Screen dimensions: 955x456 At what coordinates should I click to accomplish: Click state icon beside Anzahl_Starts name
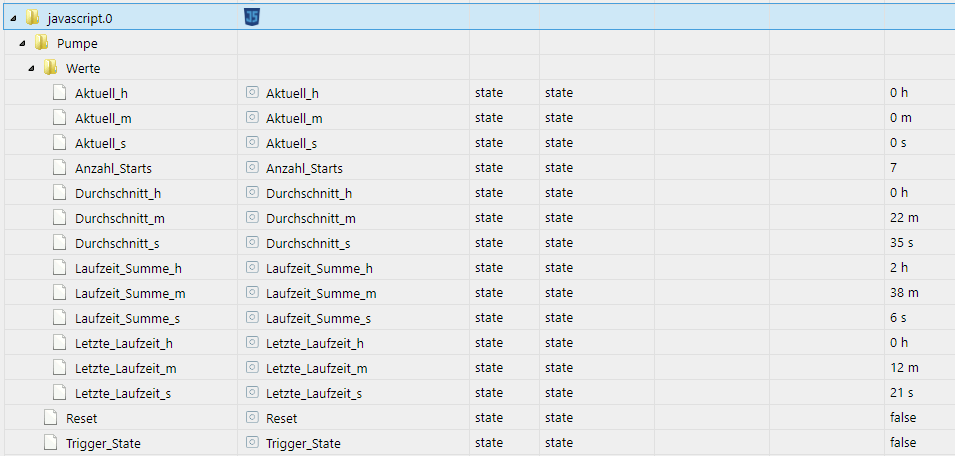252,168
